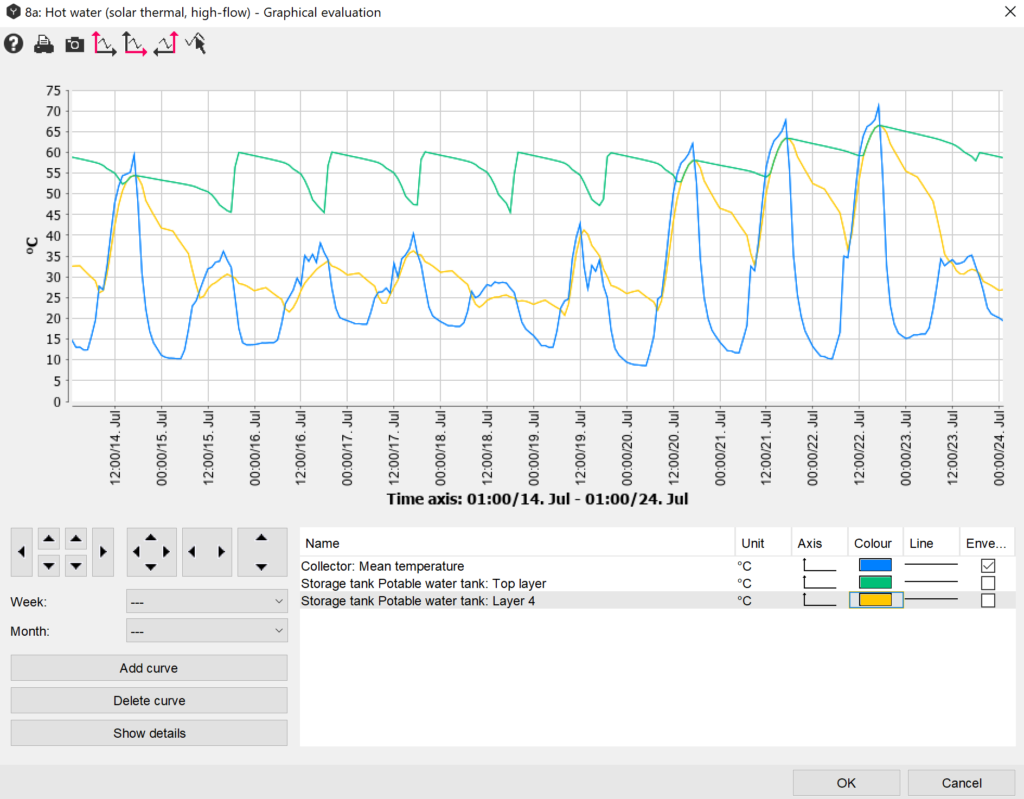Enable envelope checkbox for Top layer curve
This screenshot has height=799, width=1024.
tap(988, 583)
